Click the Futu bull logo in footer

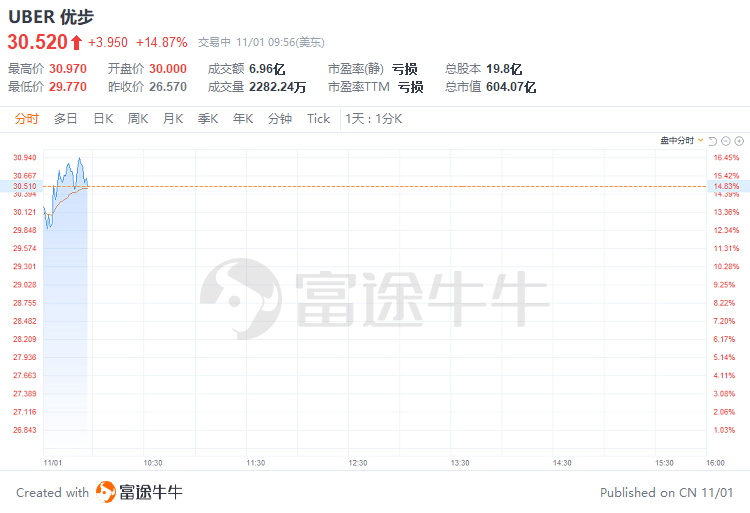(x=106, y=492)
